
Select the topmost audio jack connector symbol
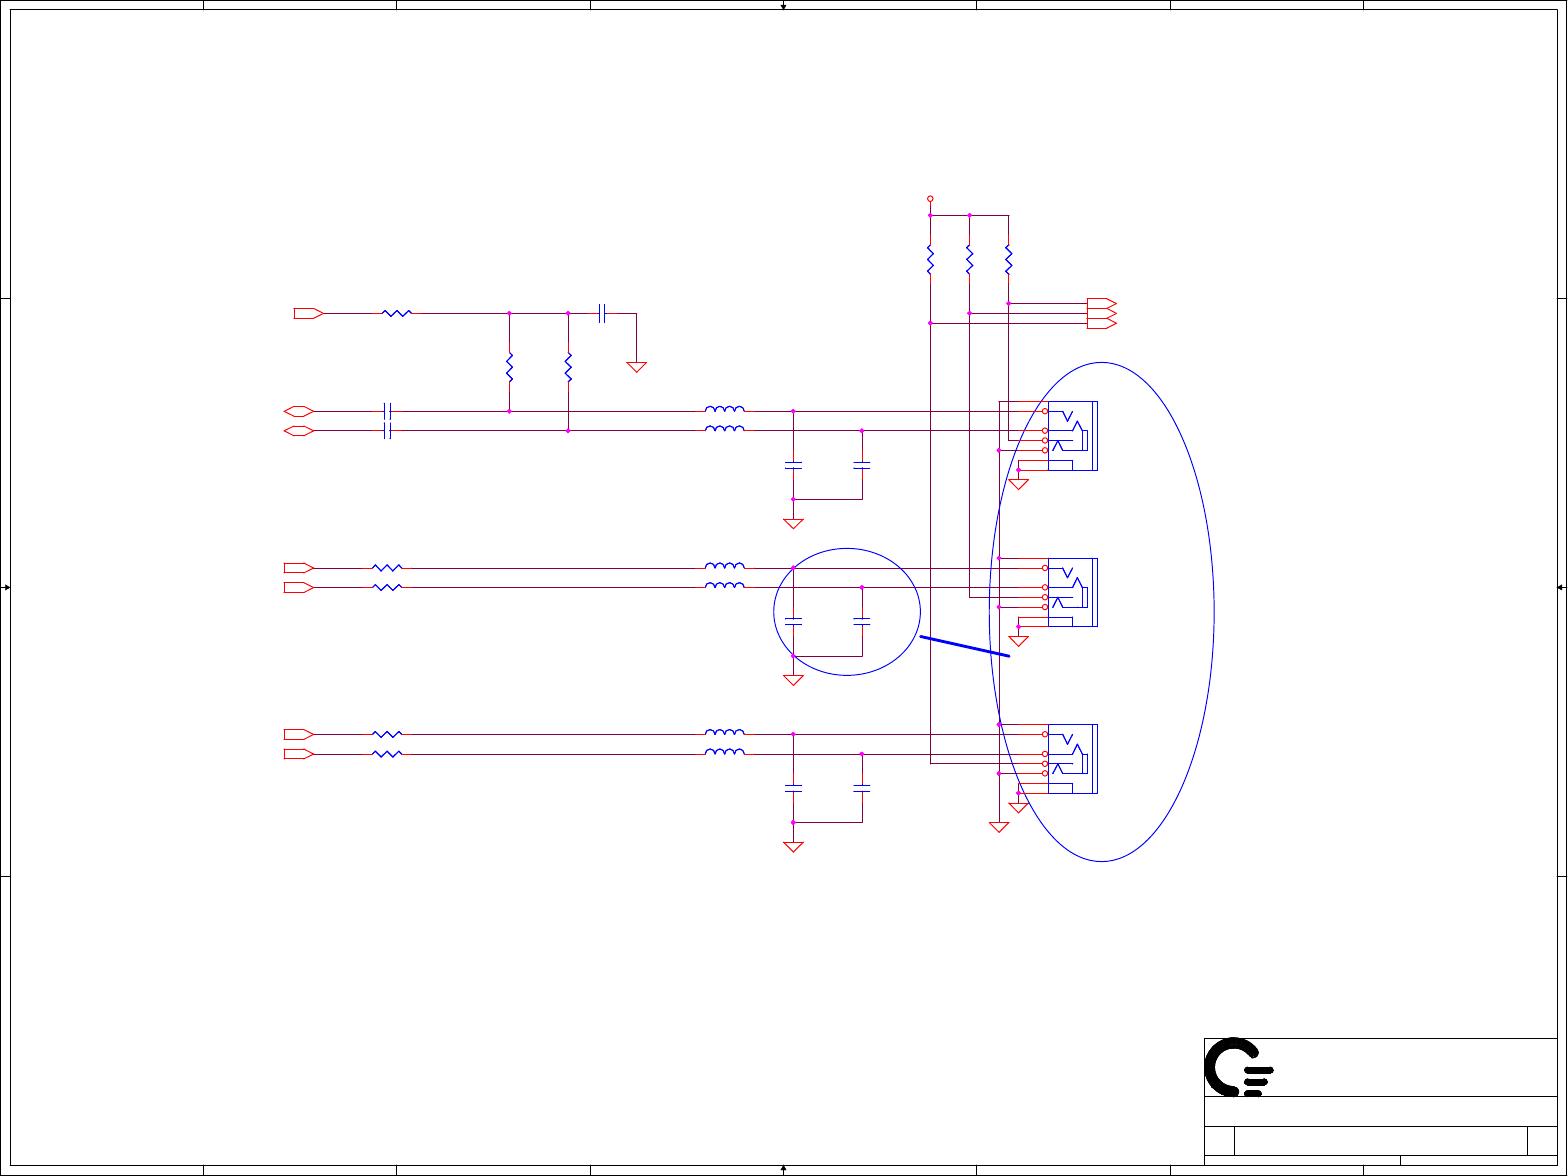[1071, 436]
